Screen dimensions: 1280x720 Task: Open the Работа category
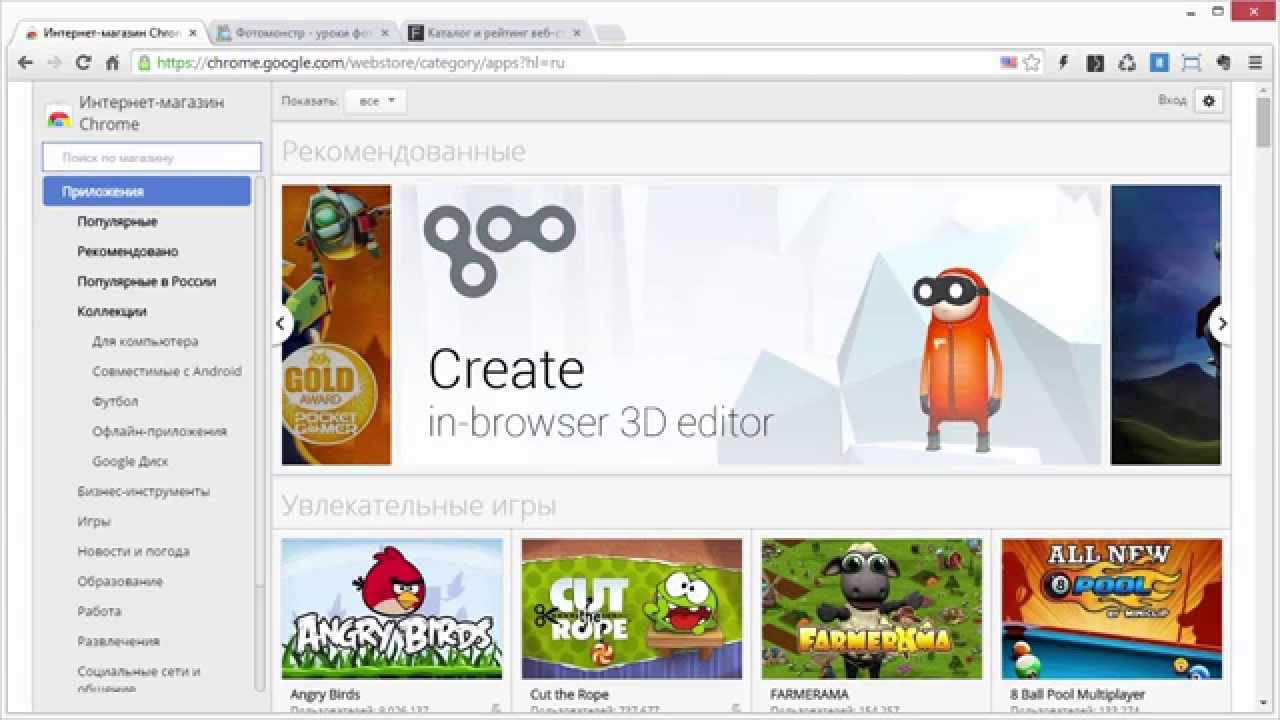pyautogui.click(x=99, y=611)
